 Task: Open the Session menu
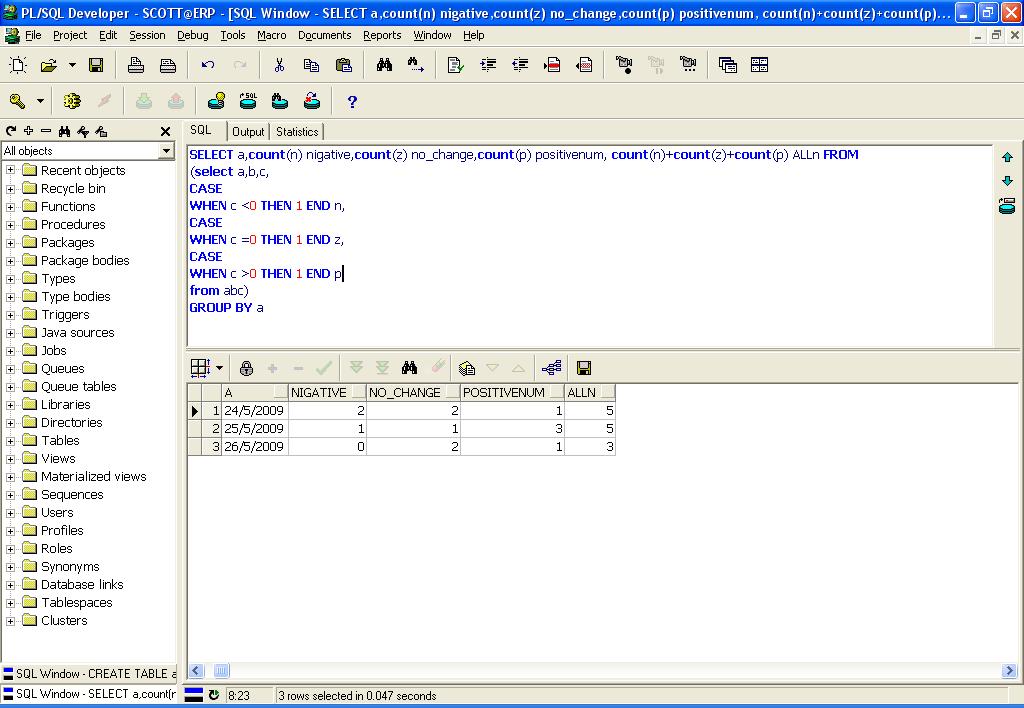[147, 35]
